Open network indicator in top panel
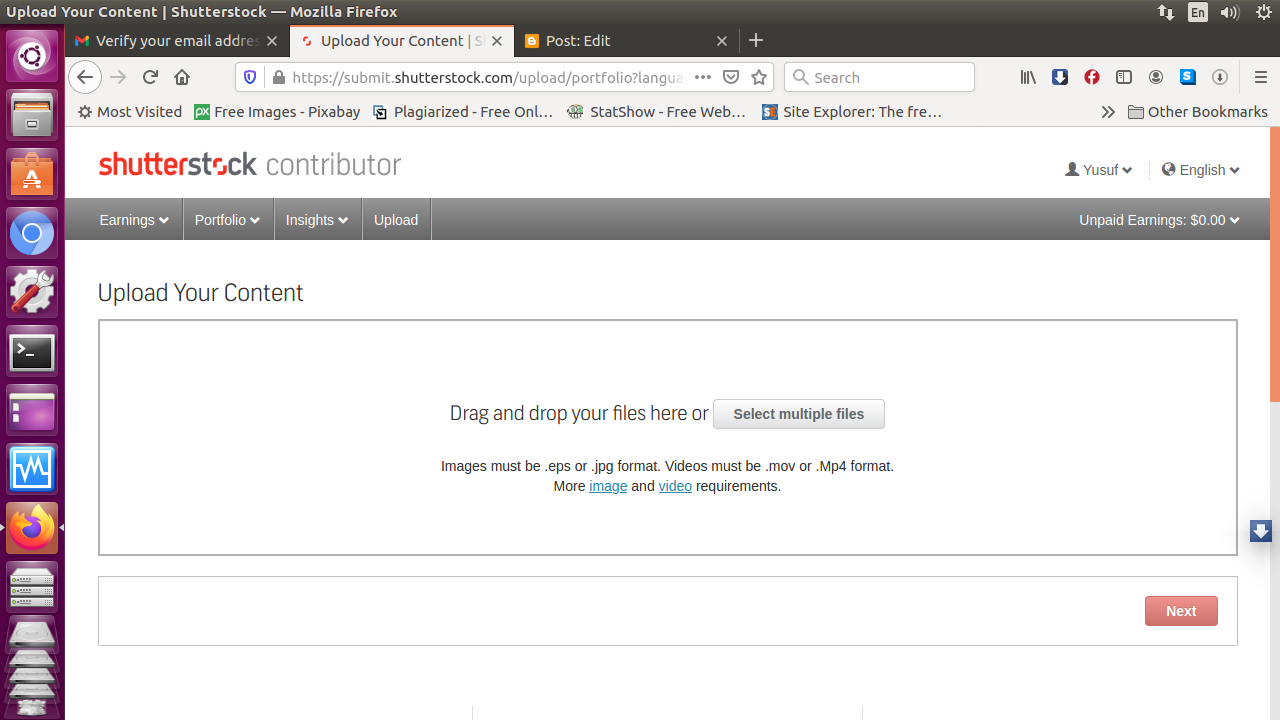 (1166, 12)
